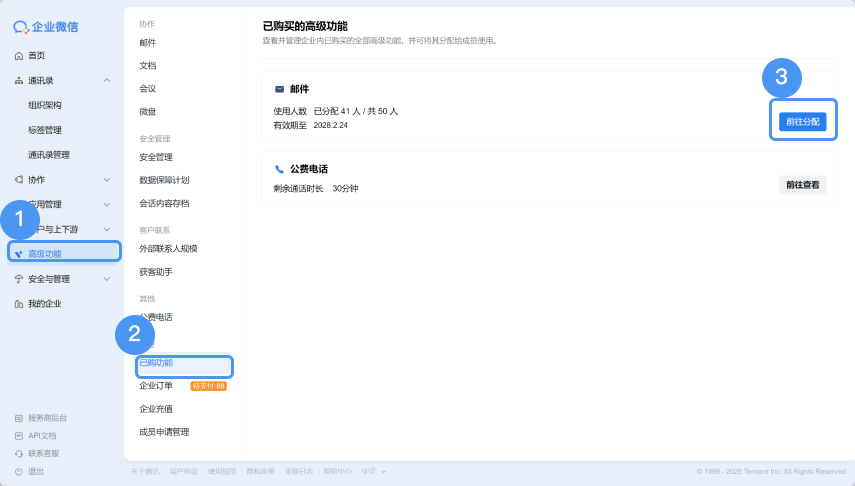
Task: Open the 联系客服 link
Action: click(x=44, y=454)
